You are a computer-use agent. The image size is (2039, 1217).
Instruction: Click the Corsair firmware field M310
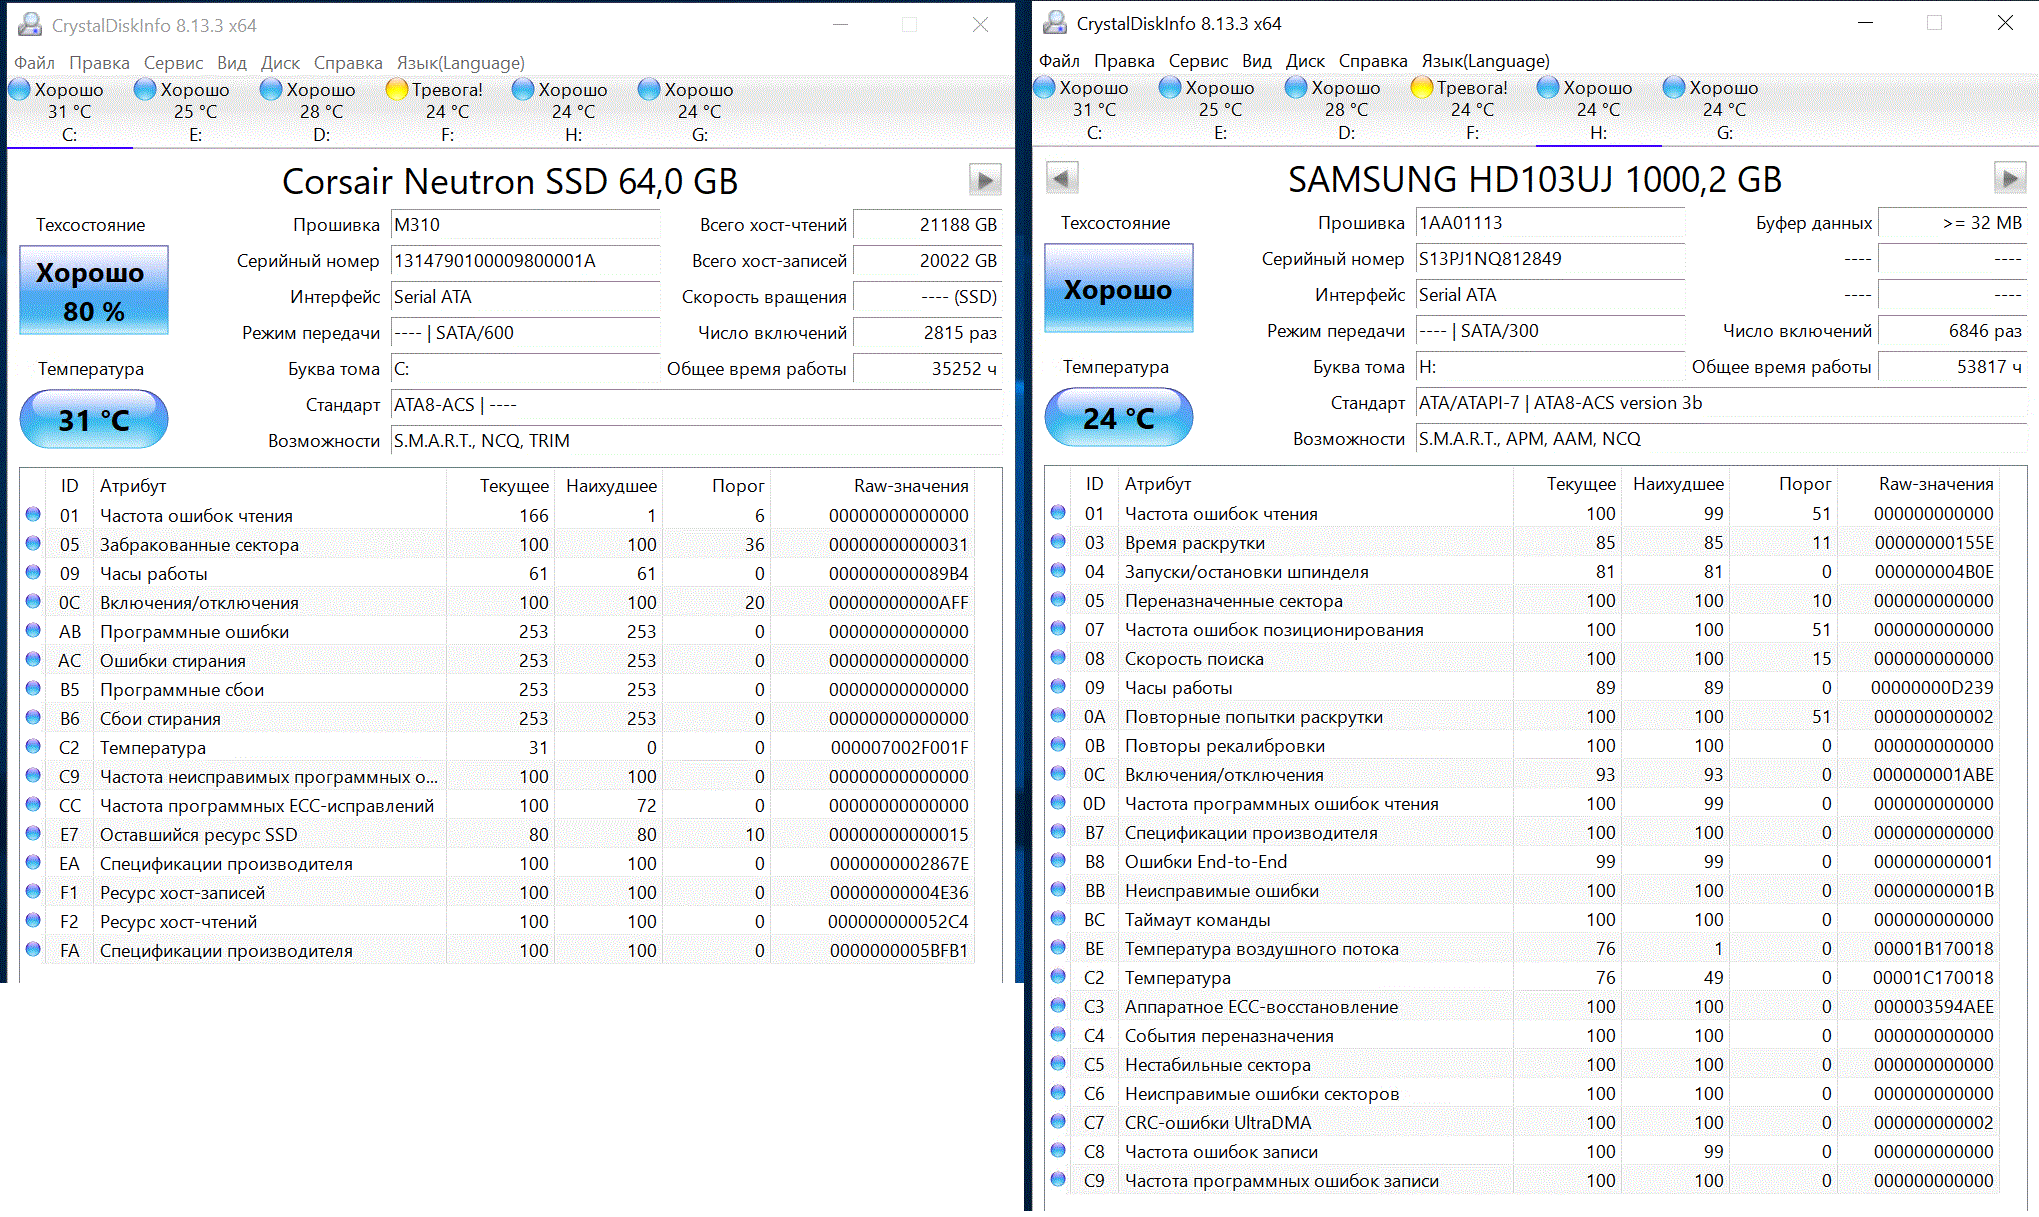525,225
